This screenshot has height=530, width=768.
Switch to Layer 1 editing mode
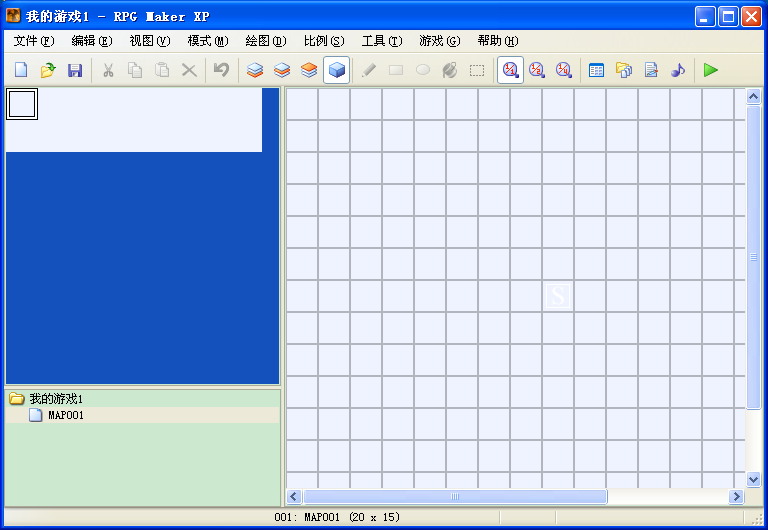[x=255, y=70]
